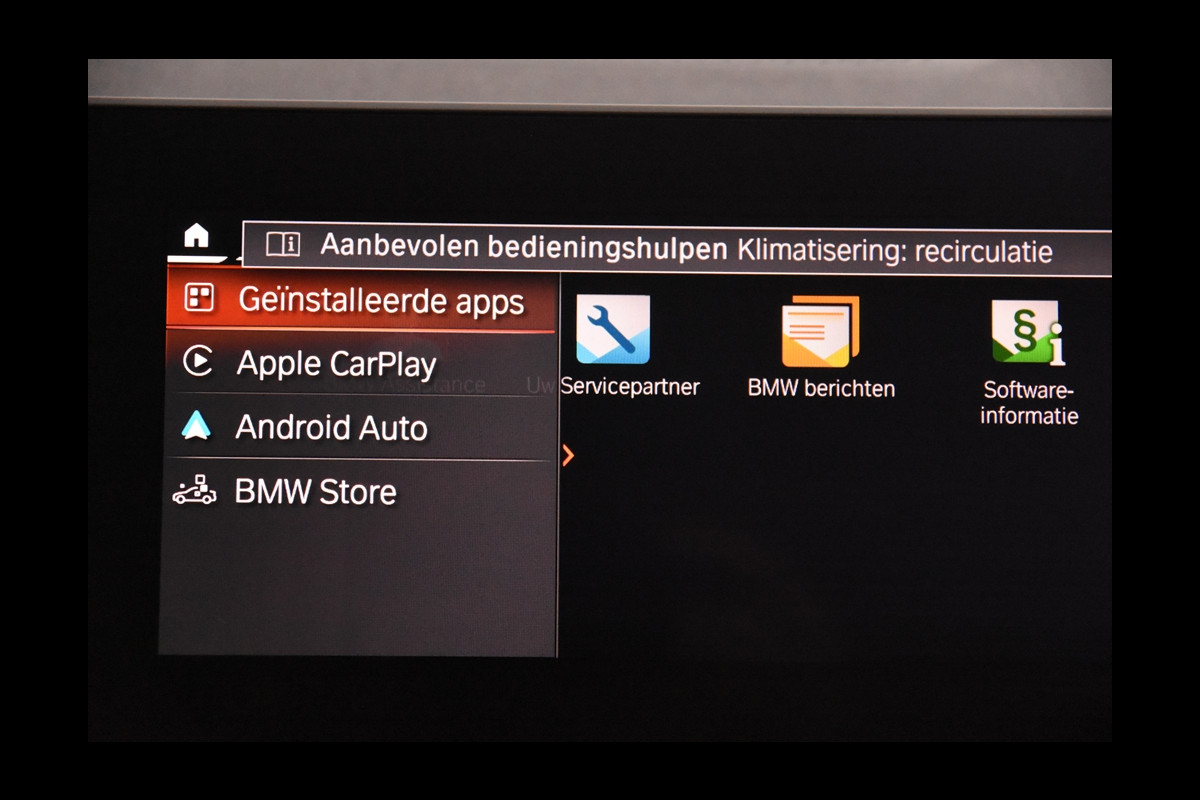Open BMW Store menu entry
The image size is (1200, 800).
(x=315, y=492)
